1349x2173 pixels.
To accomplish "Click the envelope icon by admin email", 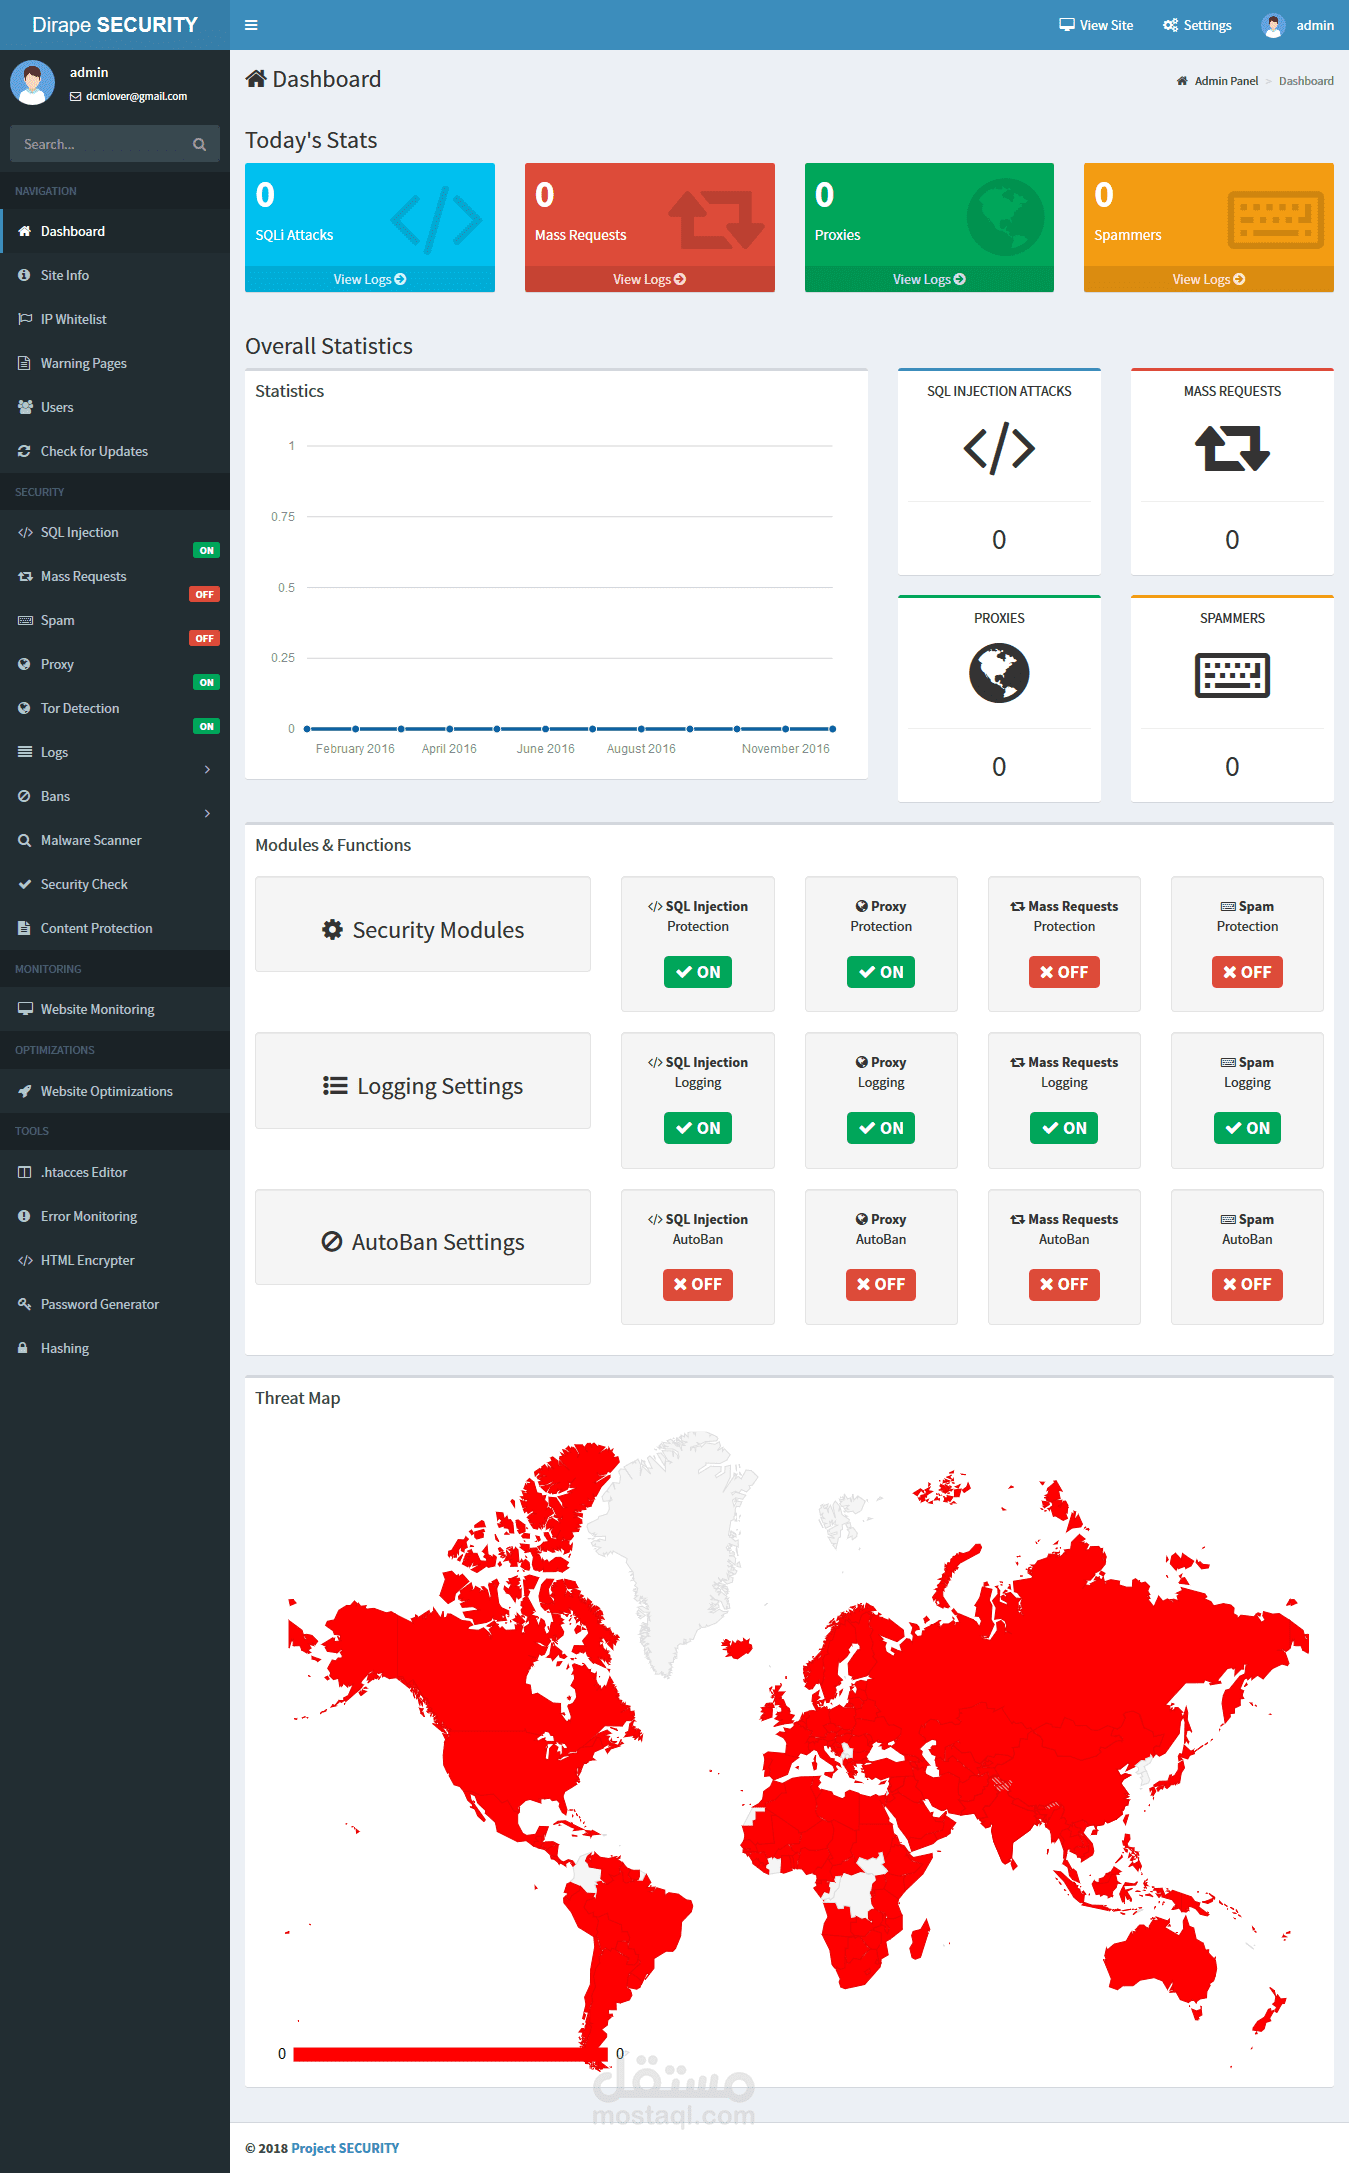I will coord(75,97).
